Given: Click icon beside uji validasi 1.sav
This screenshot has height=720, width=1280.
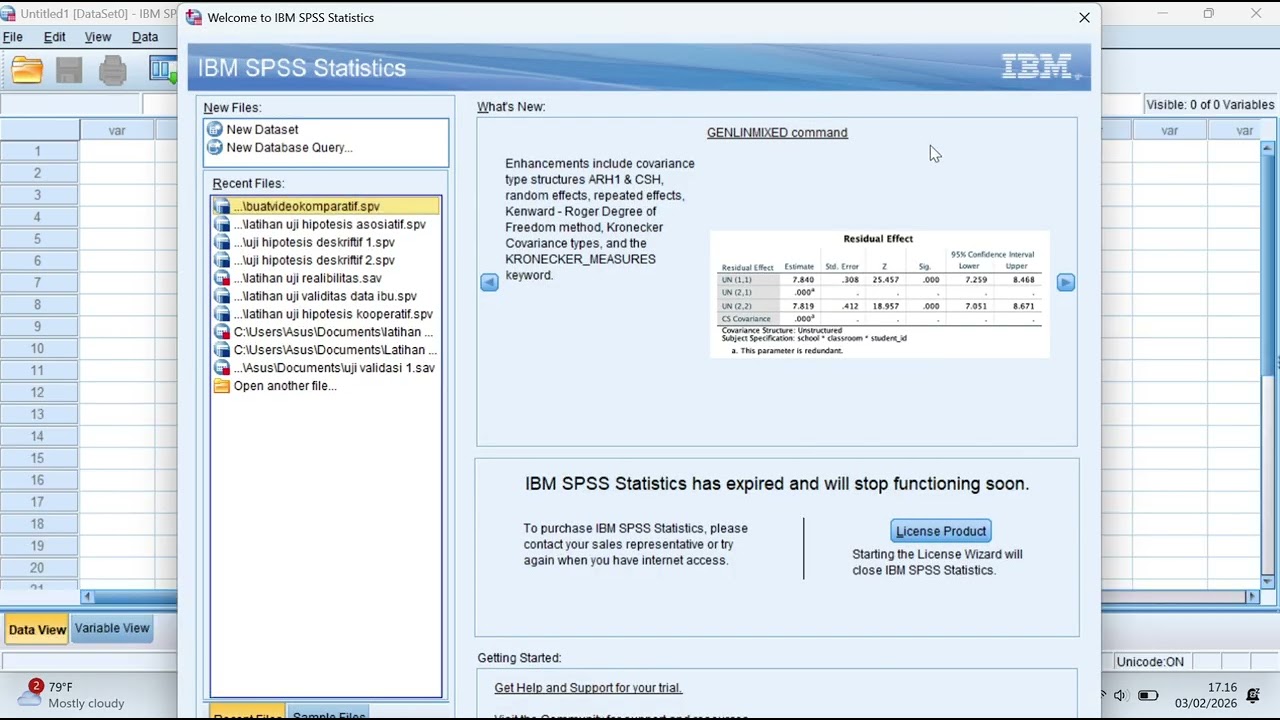Looking at the screenshot, I should [x=222, y=368].
